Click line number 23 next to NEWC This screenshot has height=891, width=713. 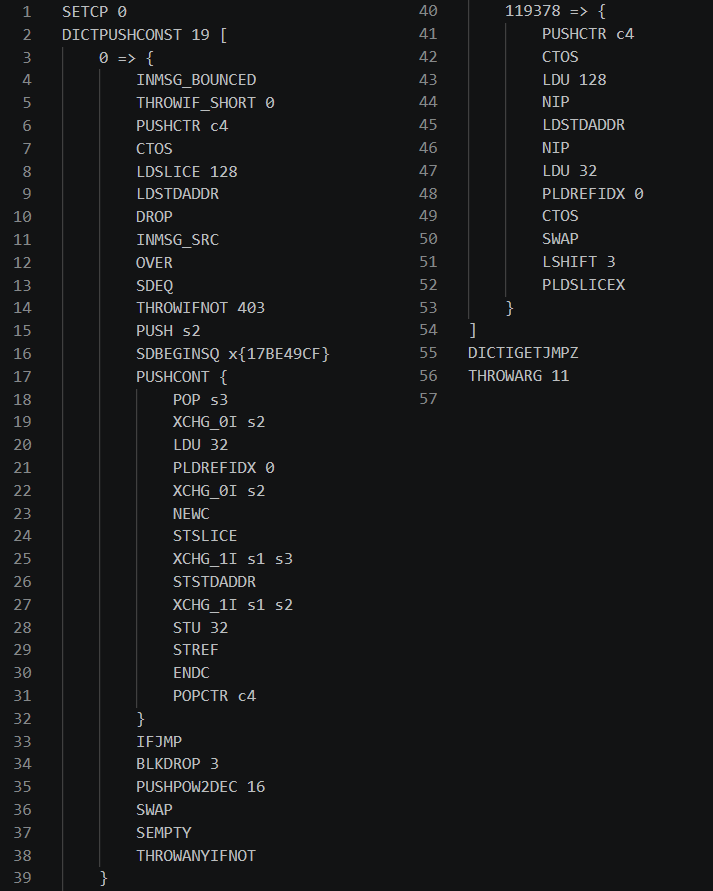[22, 514]
